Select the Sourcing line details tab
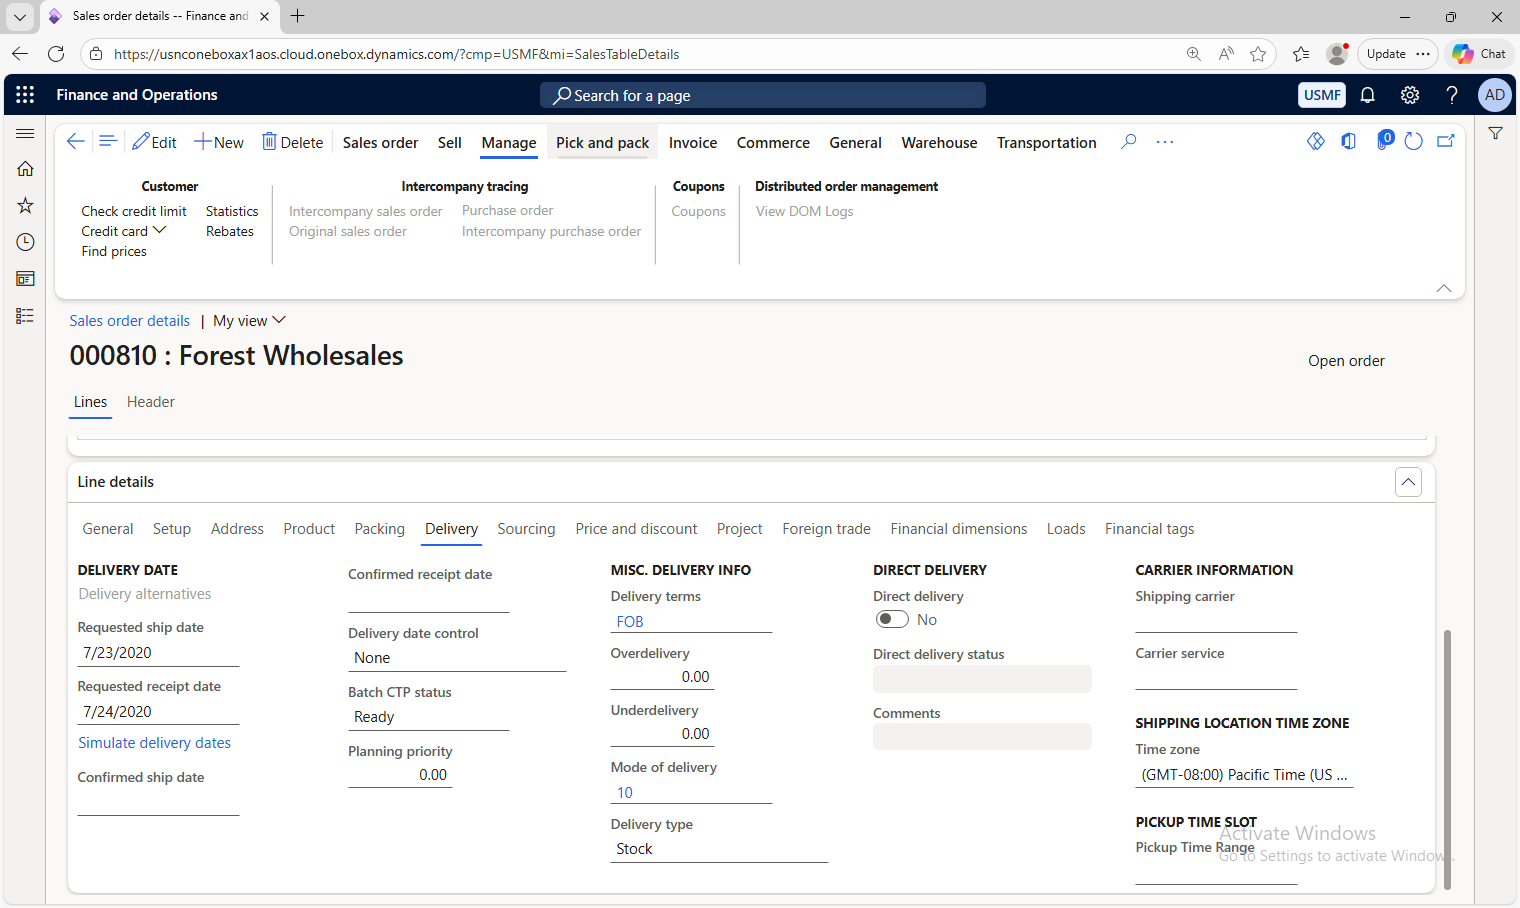Image resolution: width=1520 pixels, height=908 pixels. [x=526, y=529]
